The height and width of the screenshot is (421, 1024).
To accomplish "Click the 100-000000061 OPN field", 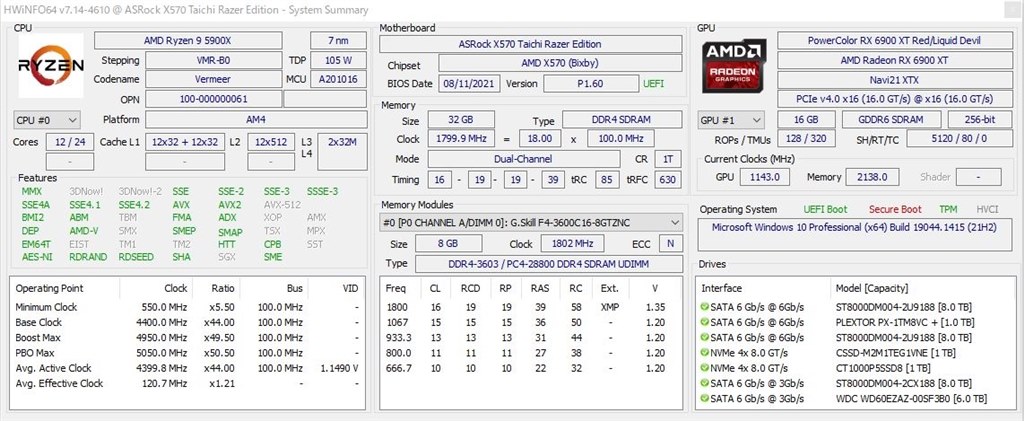I will click(x=214, y=99).
